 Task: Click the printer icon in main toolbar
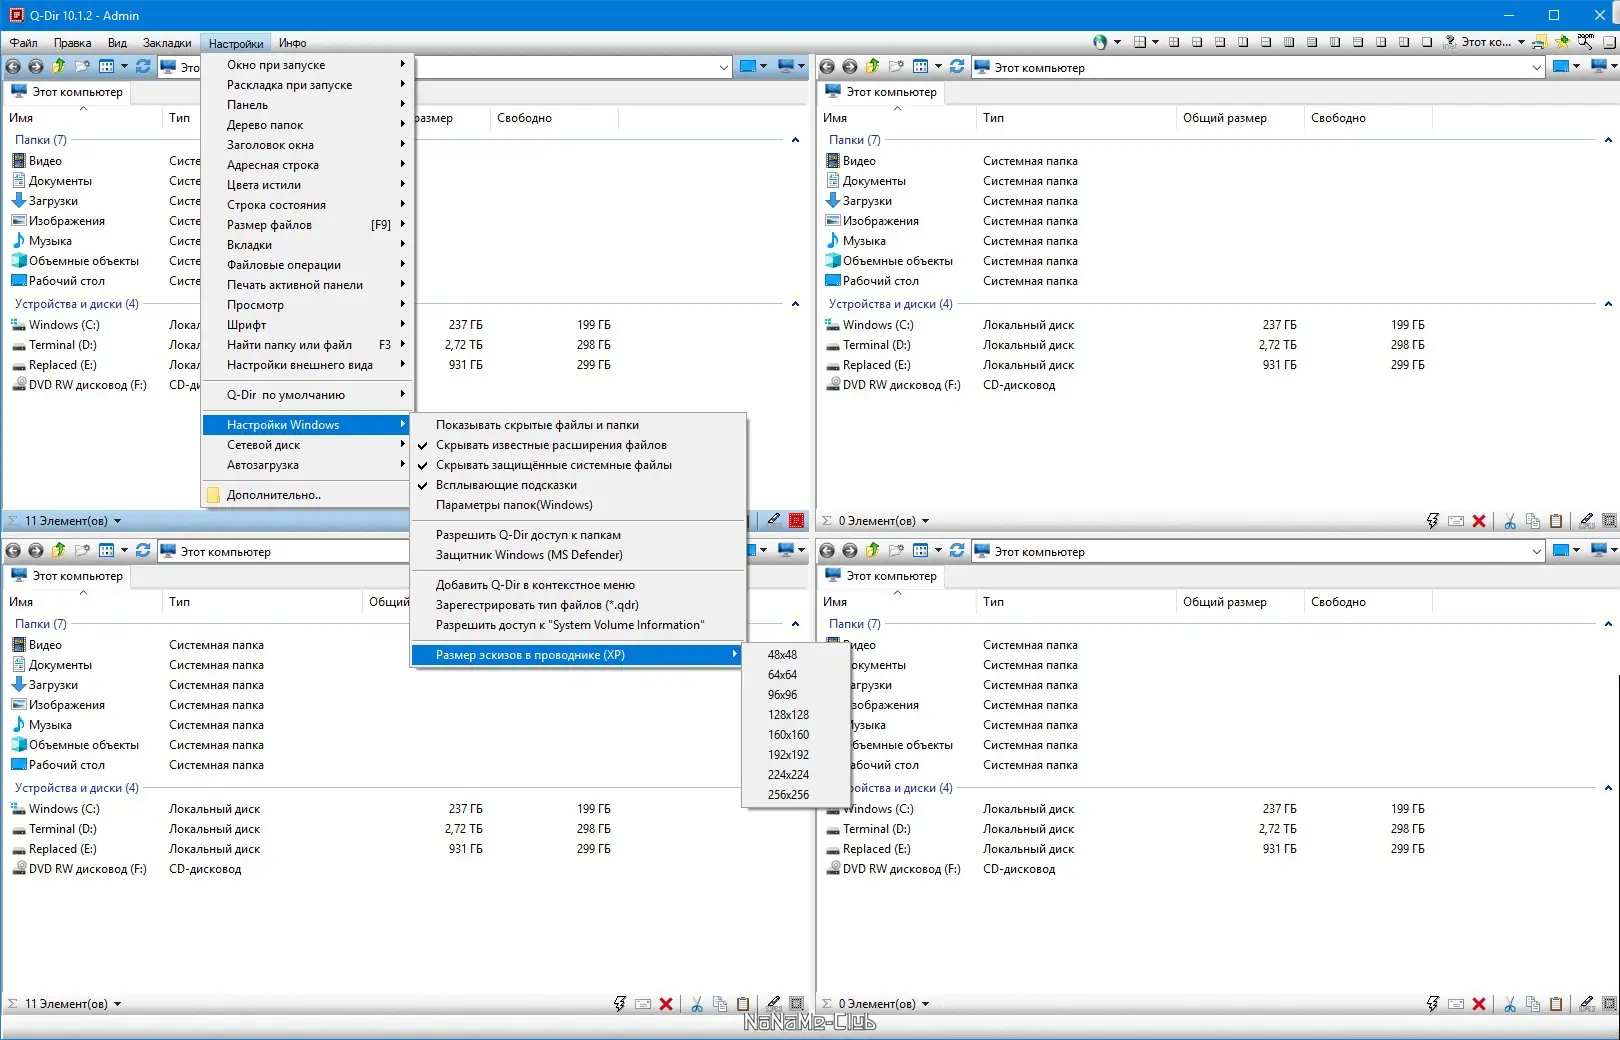1540,42
